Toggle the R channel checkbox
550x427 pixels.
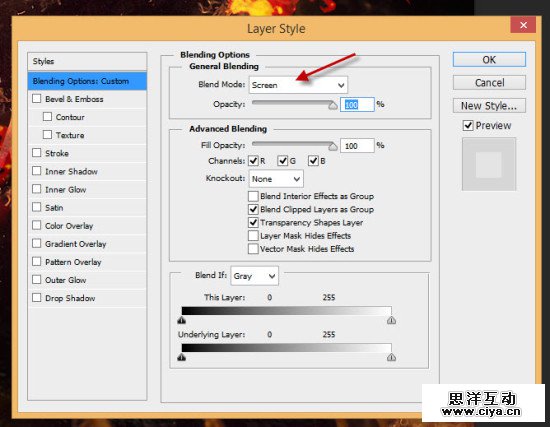click(x=253, y=161)
